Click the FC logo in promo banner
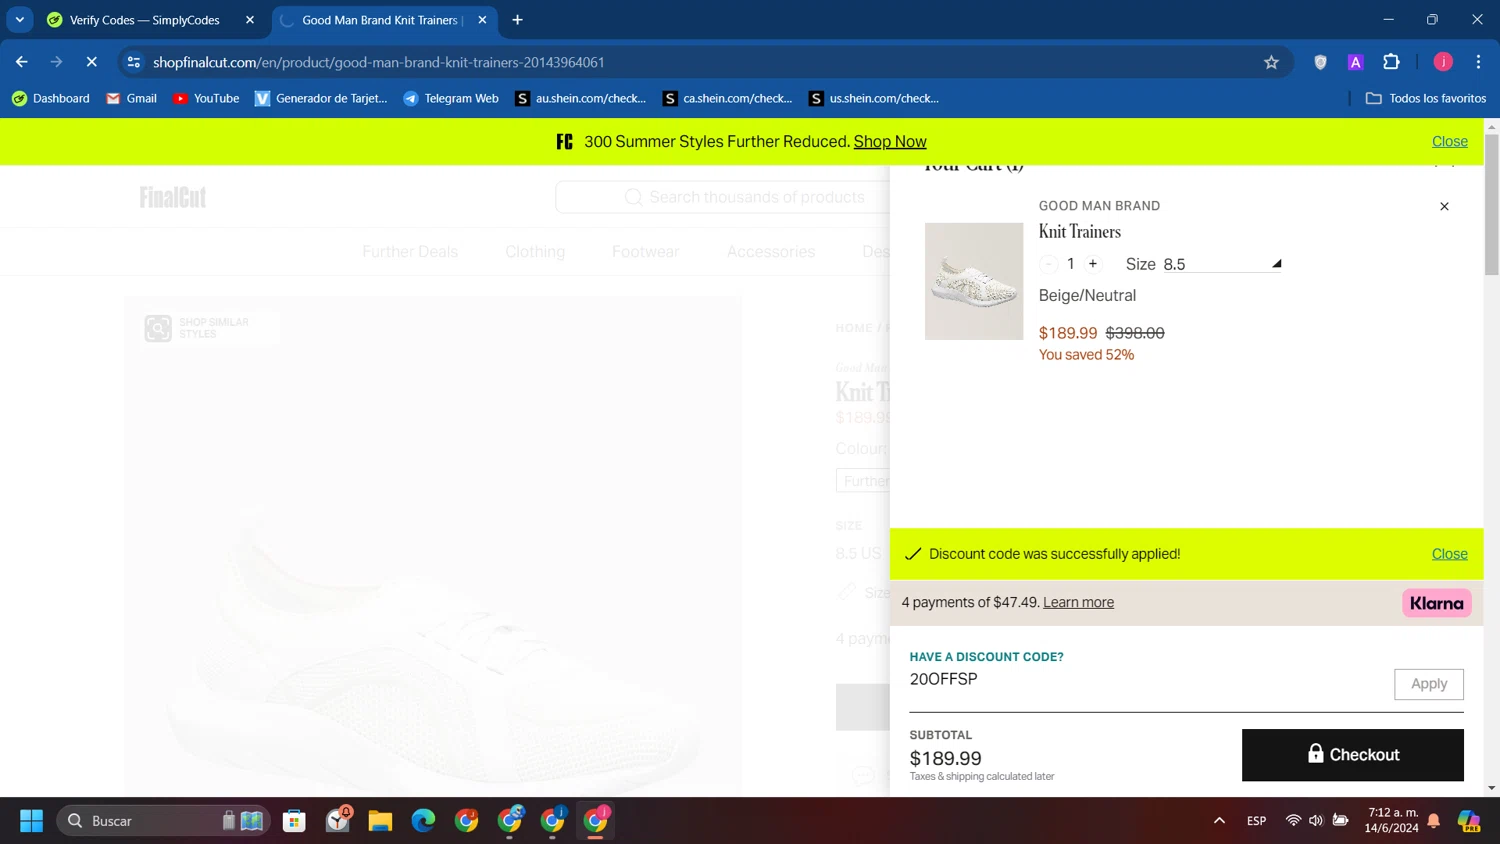 tap(565, 142)
